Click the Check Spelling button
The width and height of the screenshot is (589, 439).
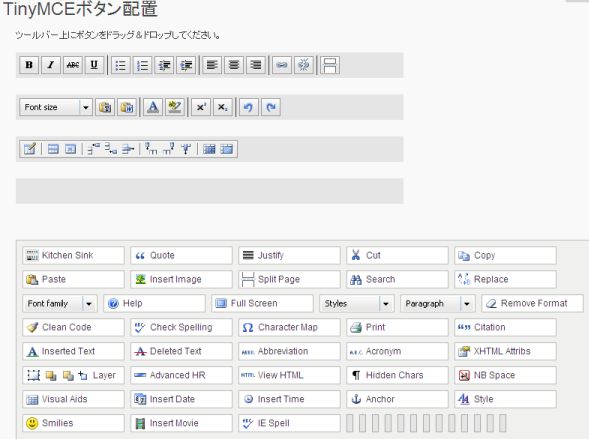pos(181,327)
